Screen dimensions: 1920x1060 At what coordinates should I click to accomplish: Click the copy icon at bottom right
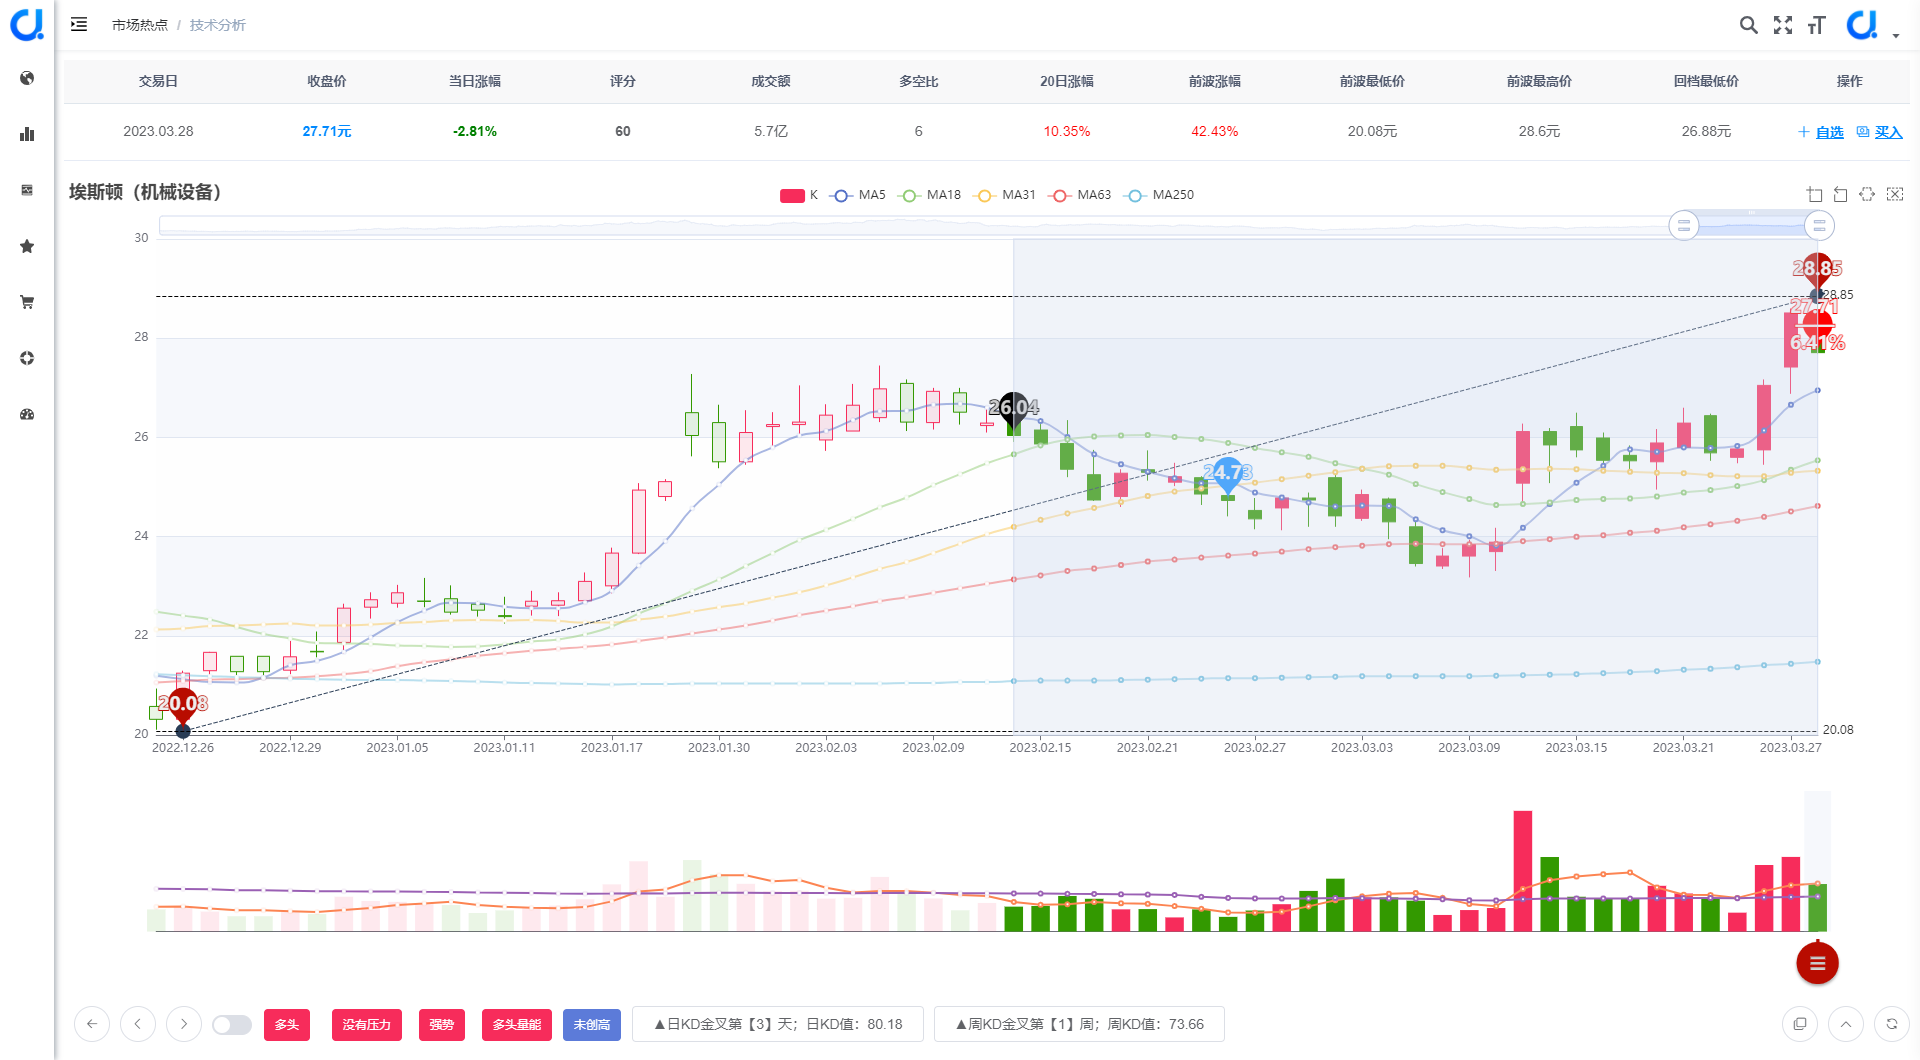coord(1800,1024)
